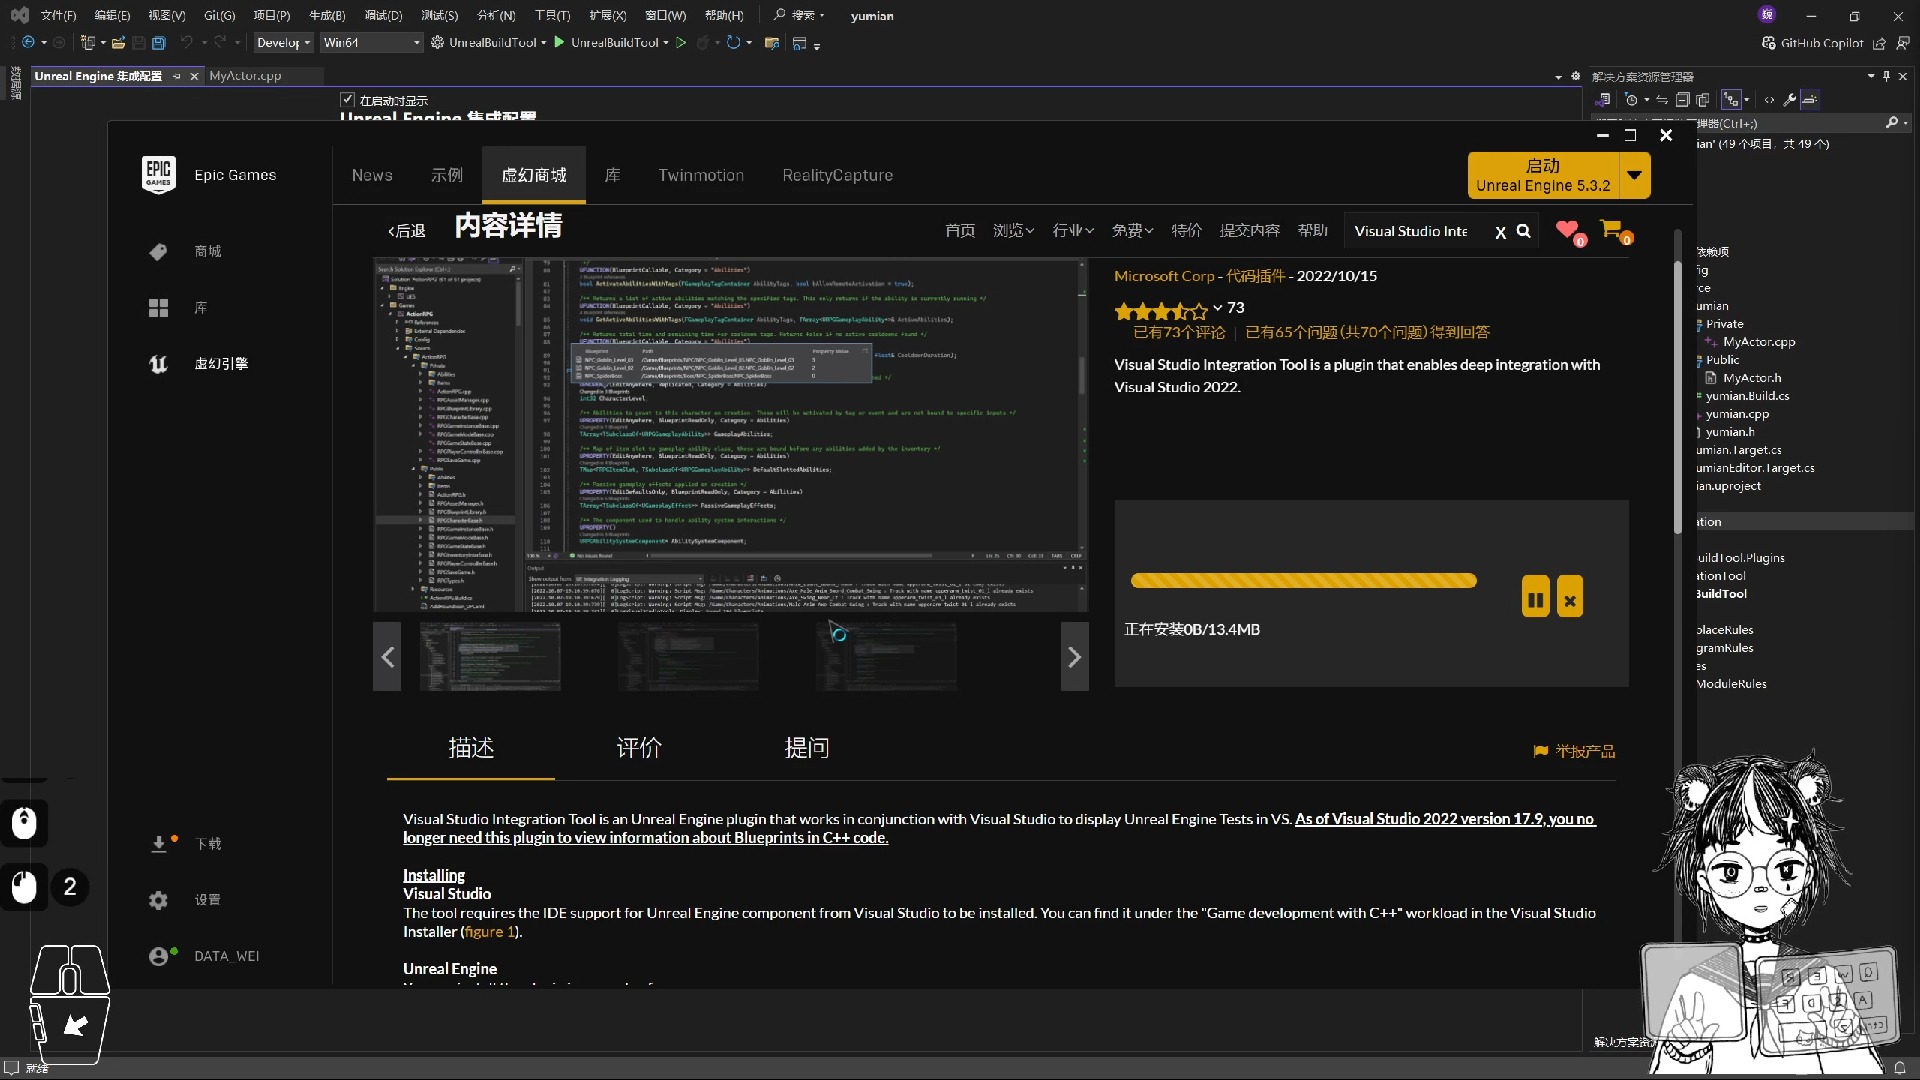The image size is (1920, 1080).
Task: Open the 库 library grid sidebar item
Action: [178, 308]
